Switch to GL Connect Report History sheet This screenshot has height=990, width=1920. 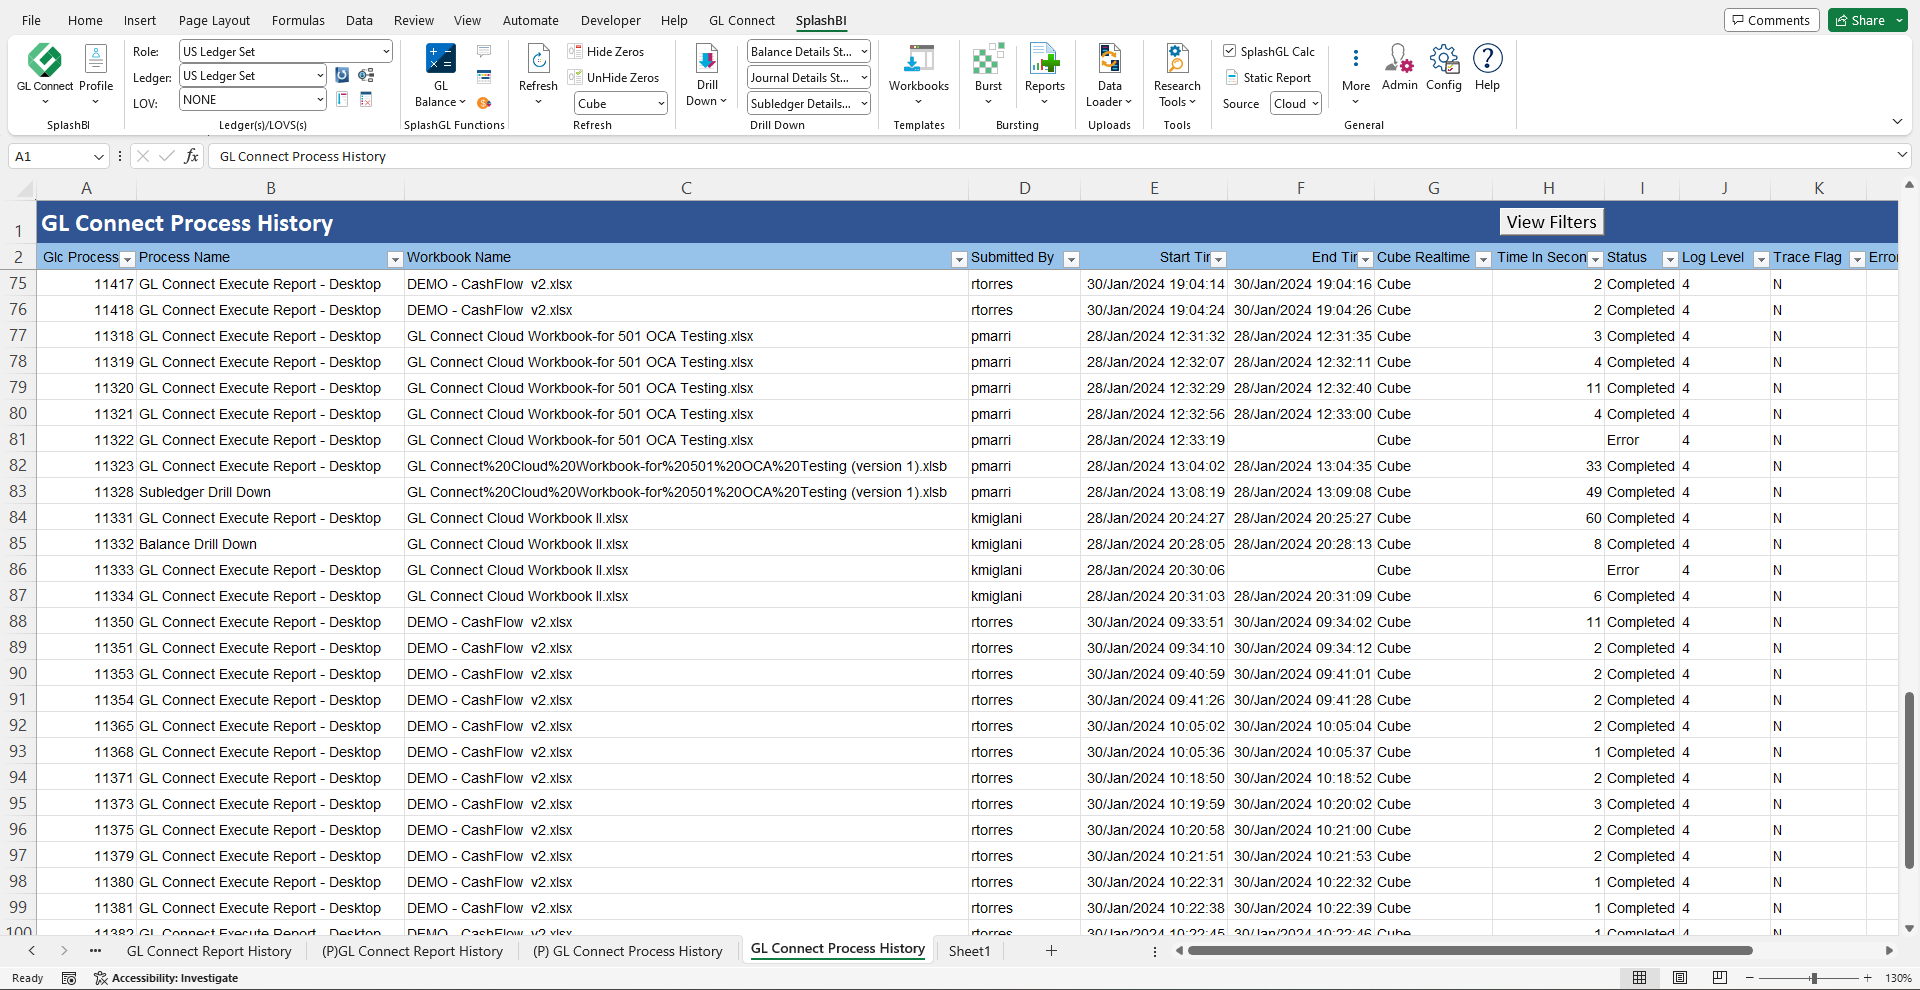(209, 951)
